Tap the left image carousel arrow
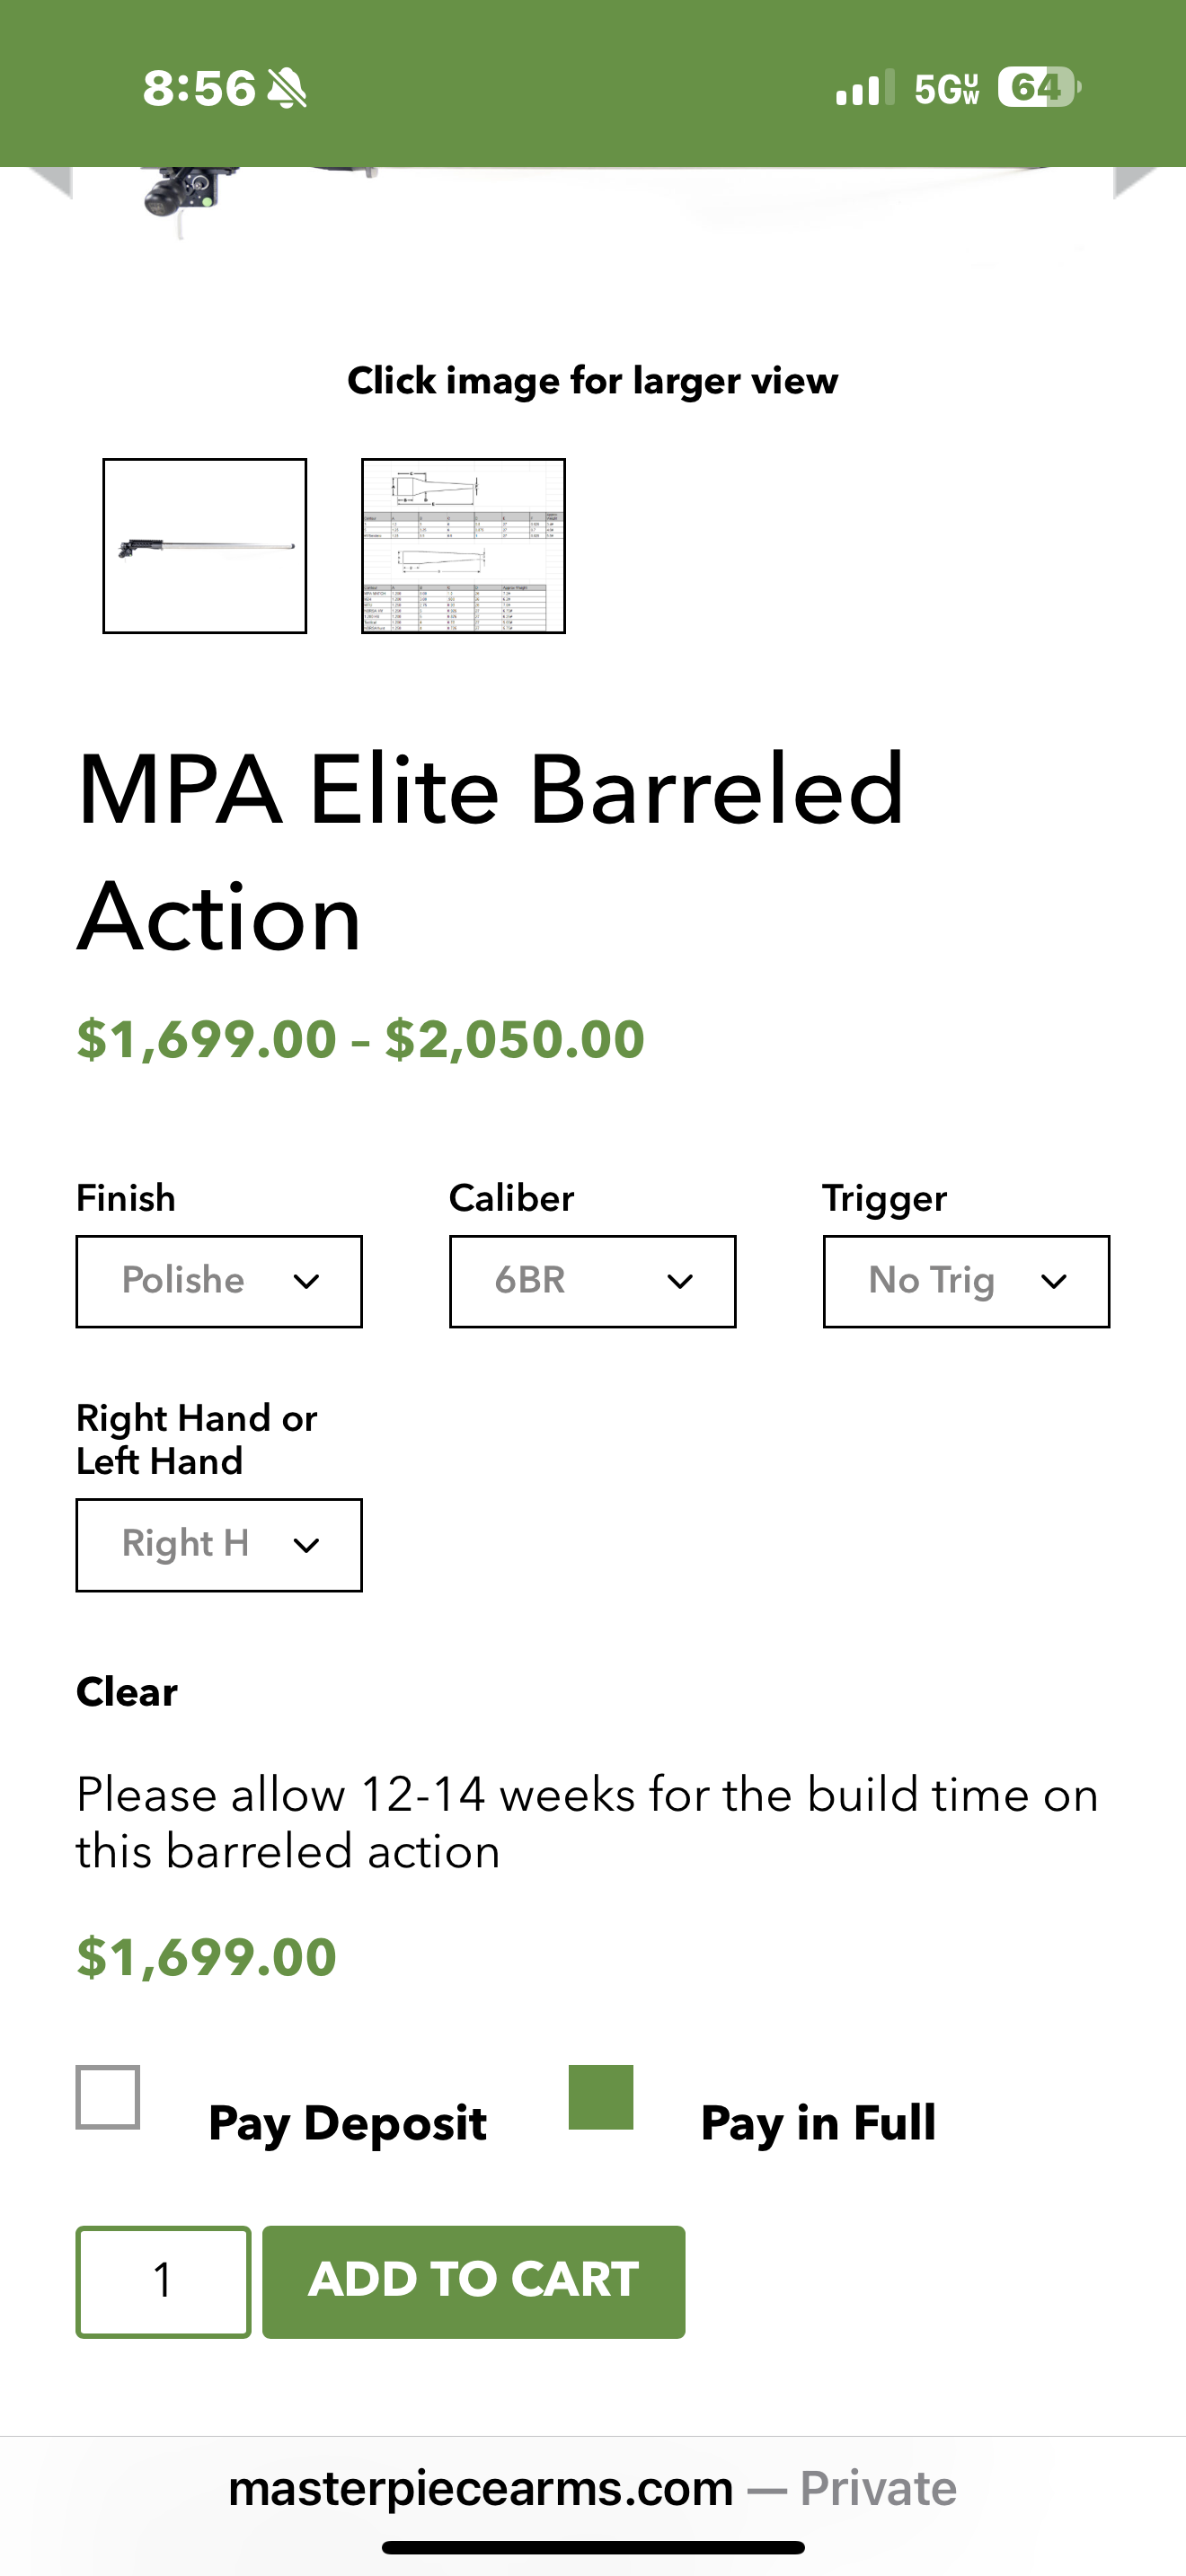 (50, 183)
